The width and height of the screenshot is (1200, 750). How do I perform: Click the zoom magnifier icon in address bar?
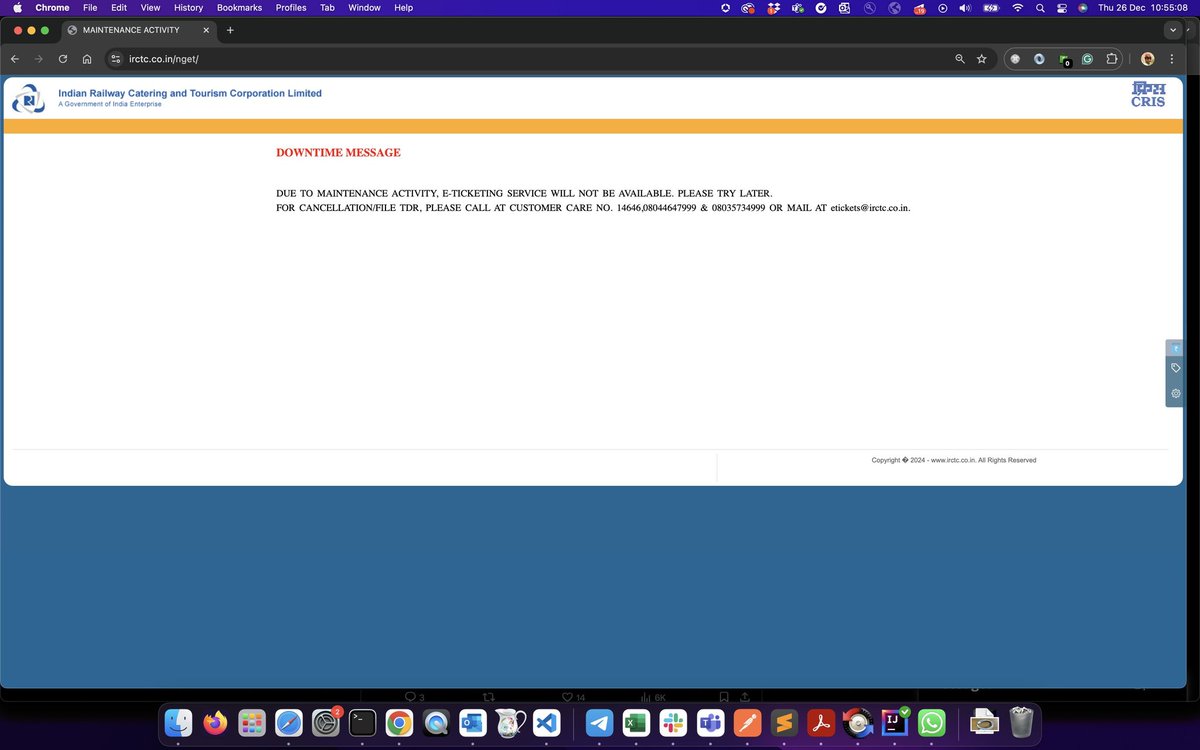(960, 59)
